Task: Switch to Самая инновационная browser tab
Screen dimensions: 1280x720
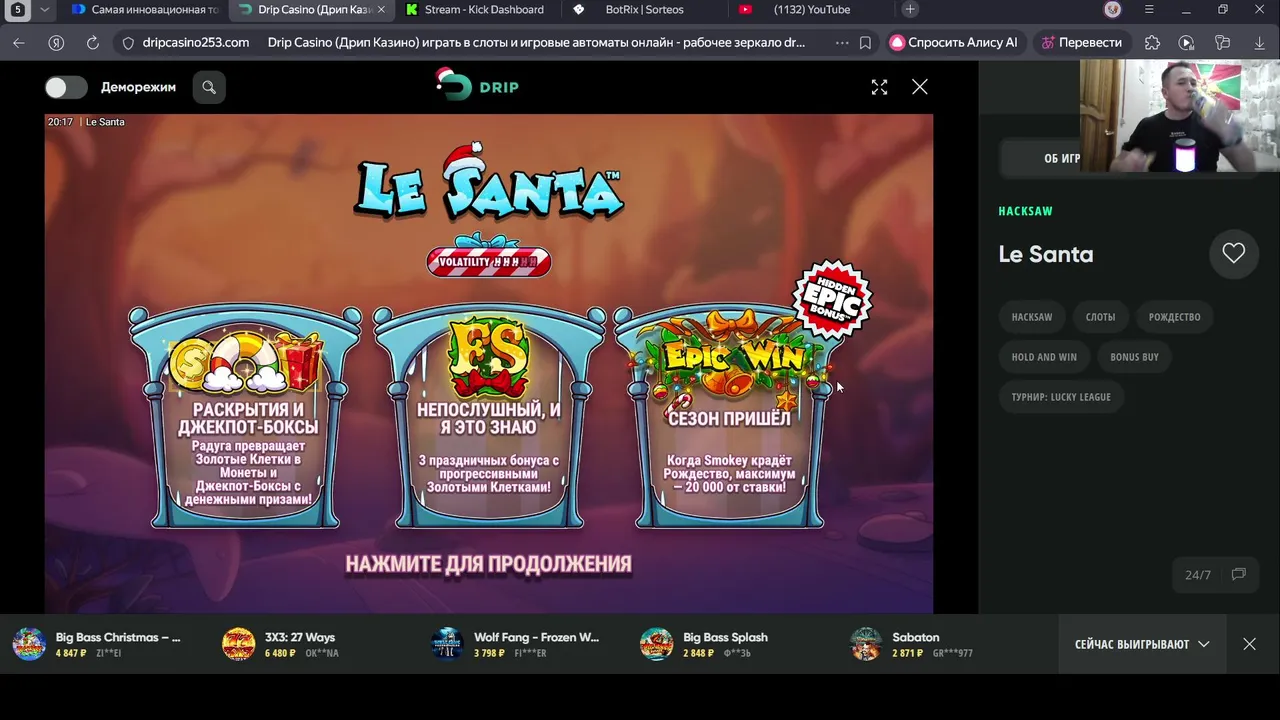Action: pos(146,10)
